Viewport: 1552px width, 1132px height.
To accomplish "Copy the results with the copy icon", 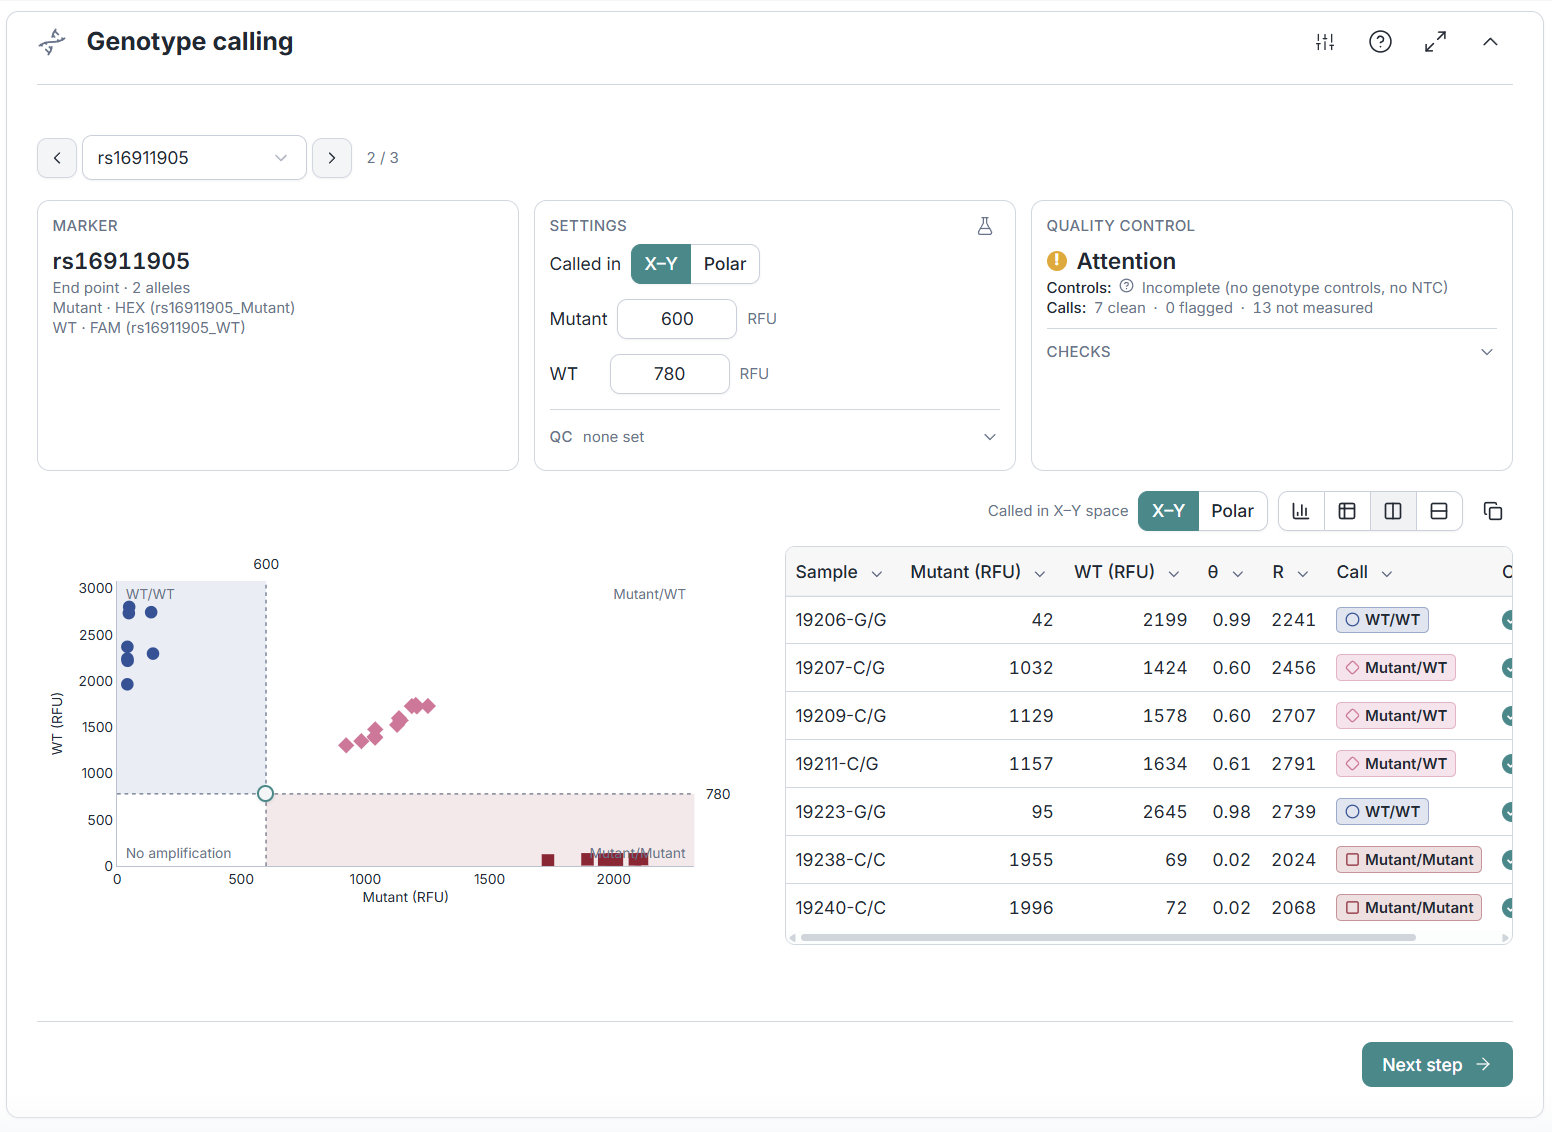I will pos(1493,511).
